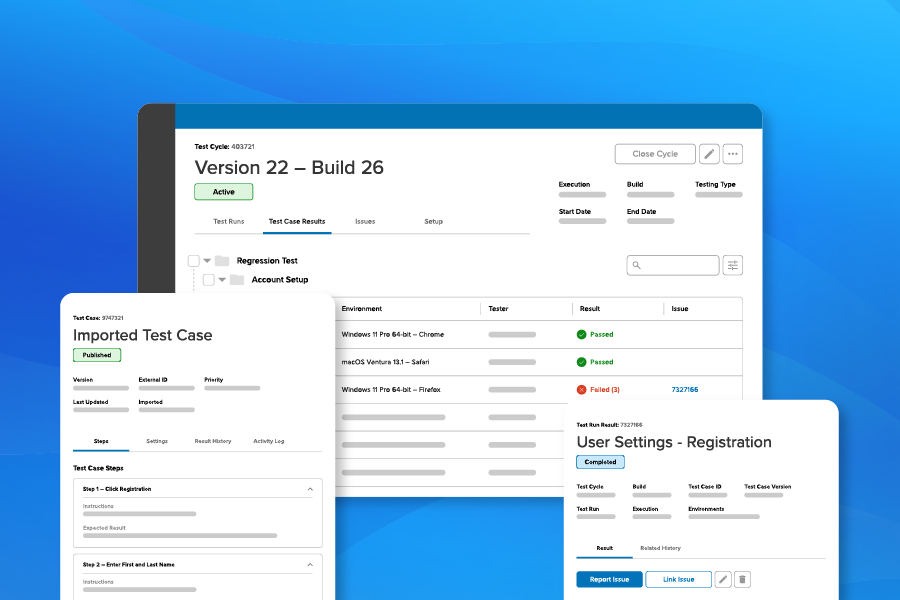
Task: Click the Link Issue button
Action: pos(678,579)
